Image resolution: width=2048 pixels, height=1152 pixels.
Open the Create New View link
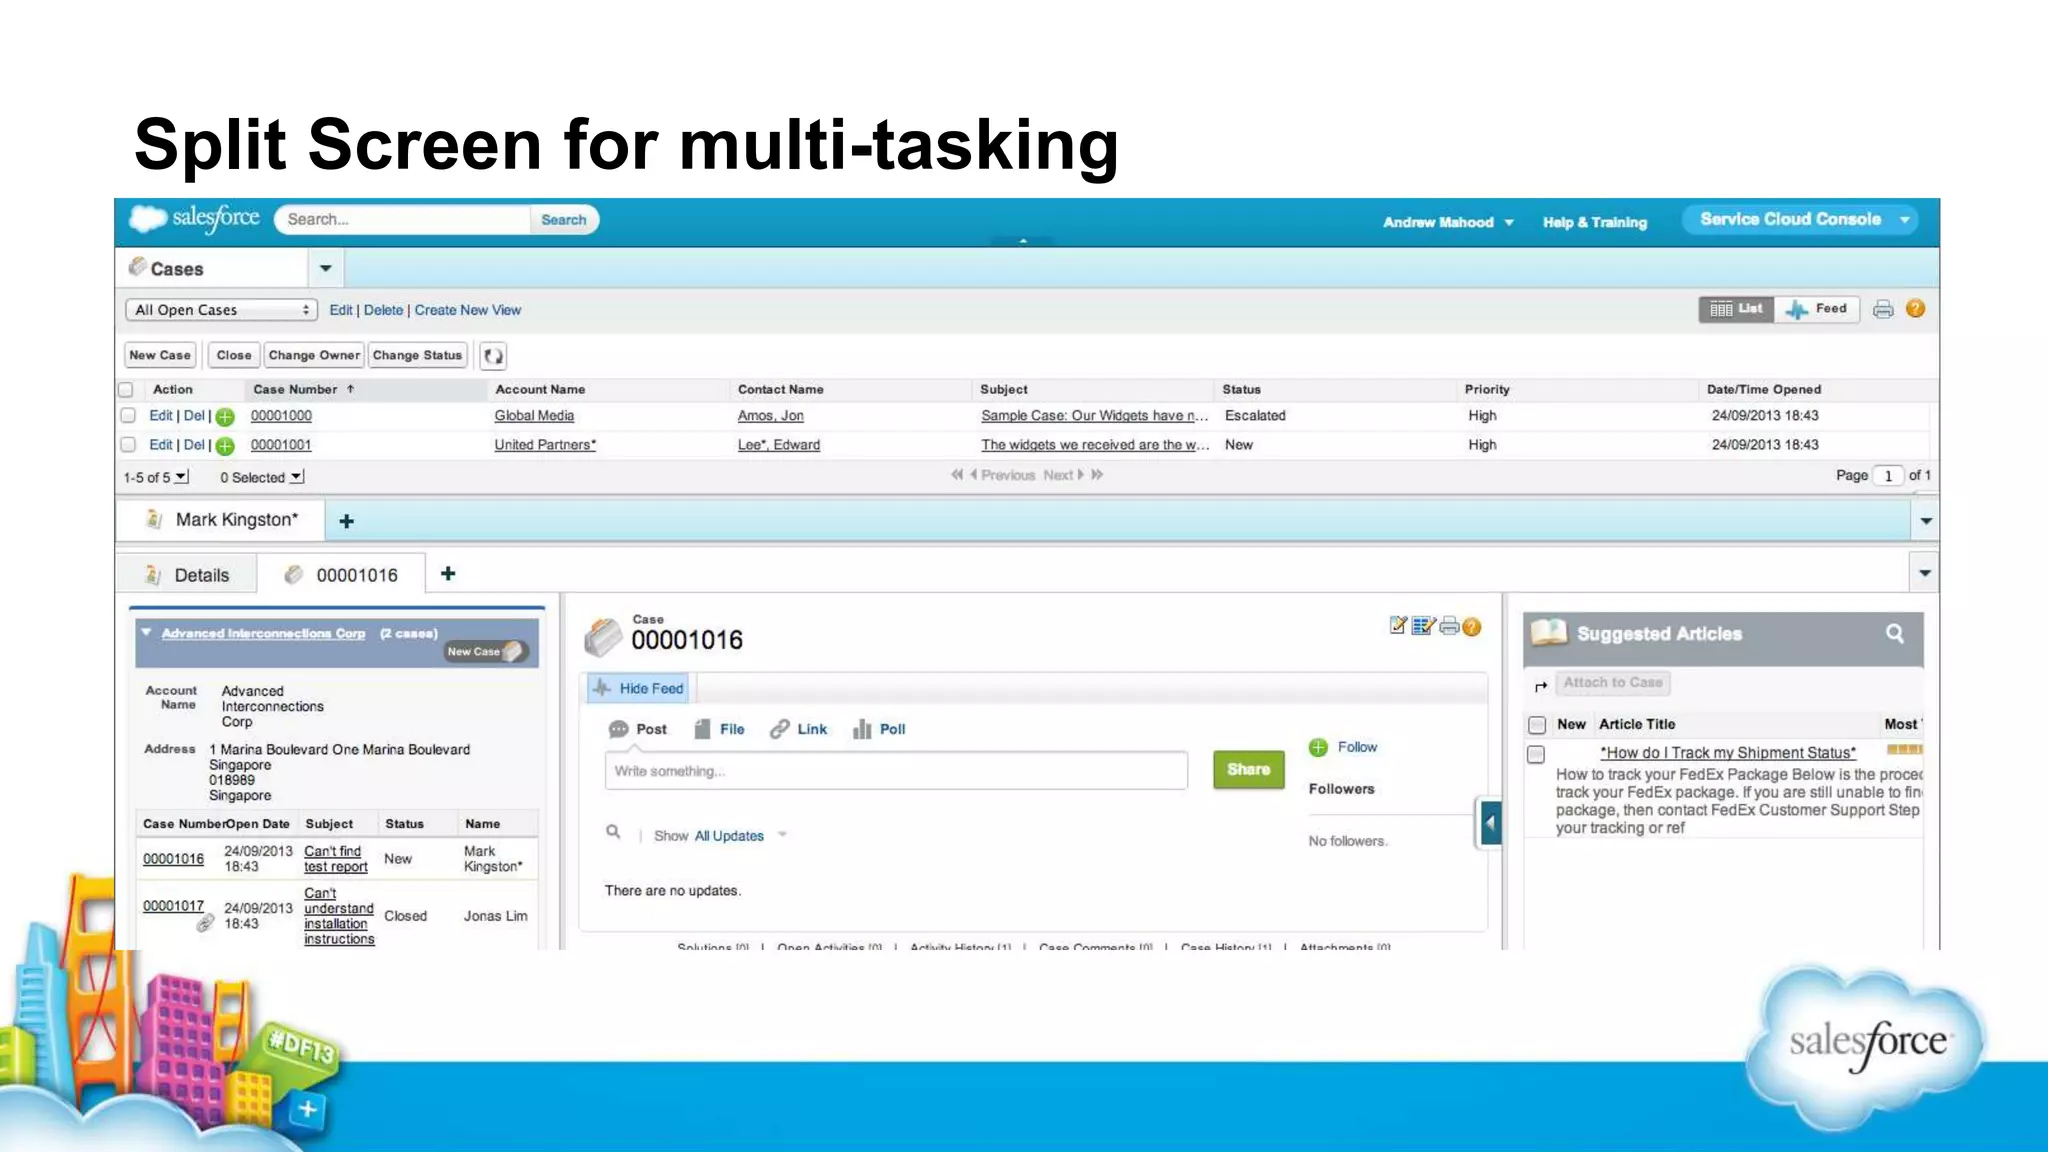coord(467,310)
